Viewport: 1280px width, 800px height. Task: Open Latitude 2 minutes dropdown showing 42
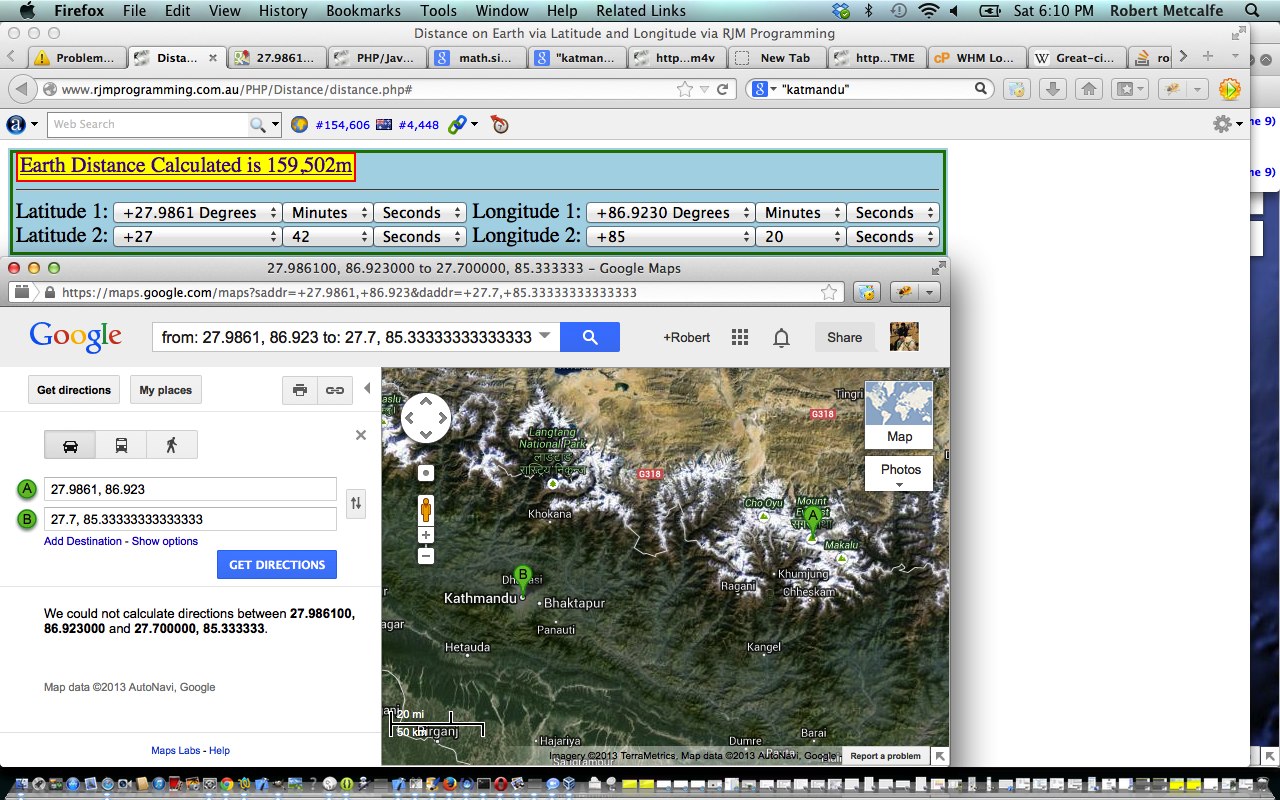(327, 237)
